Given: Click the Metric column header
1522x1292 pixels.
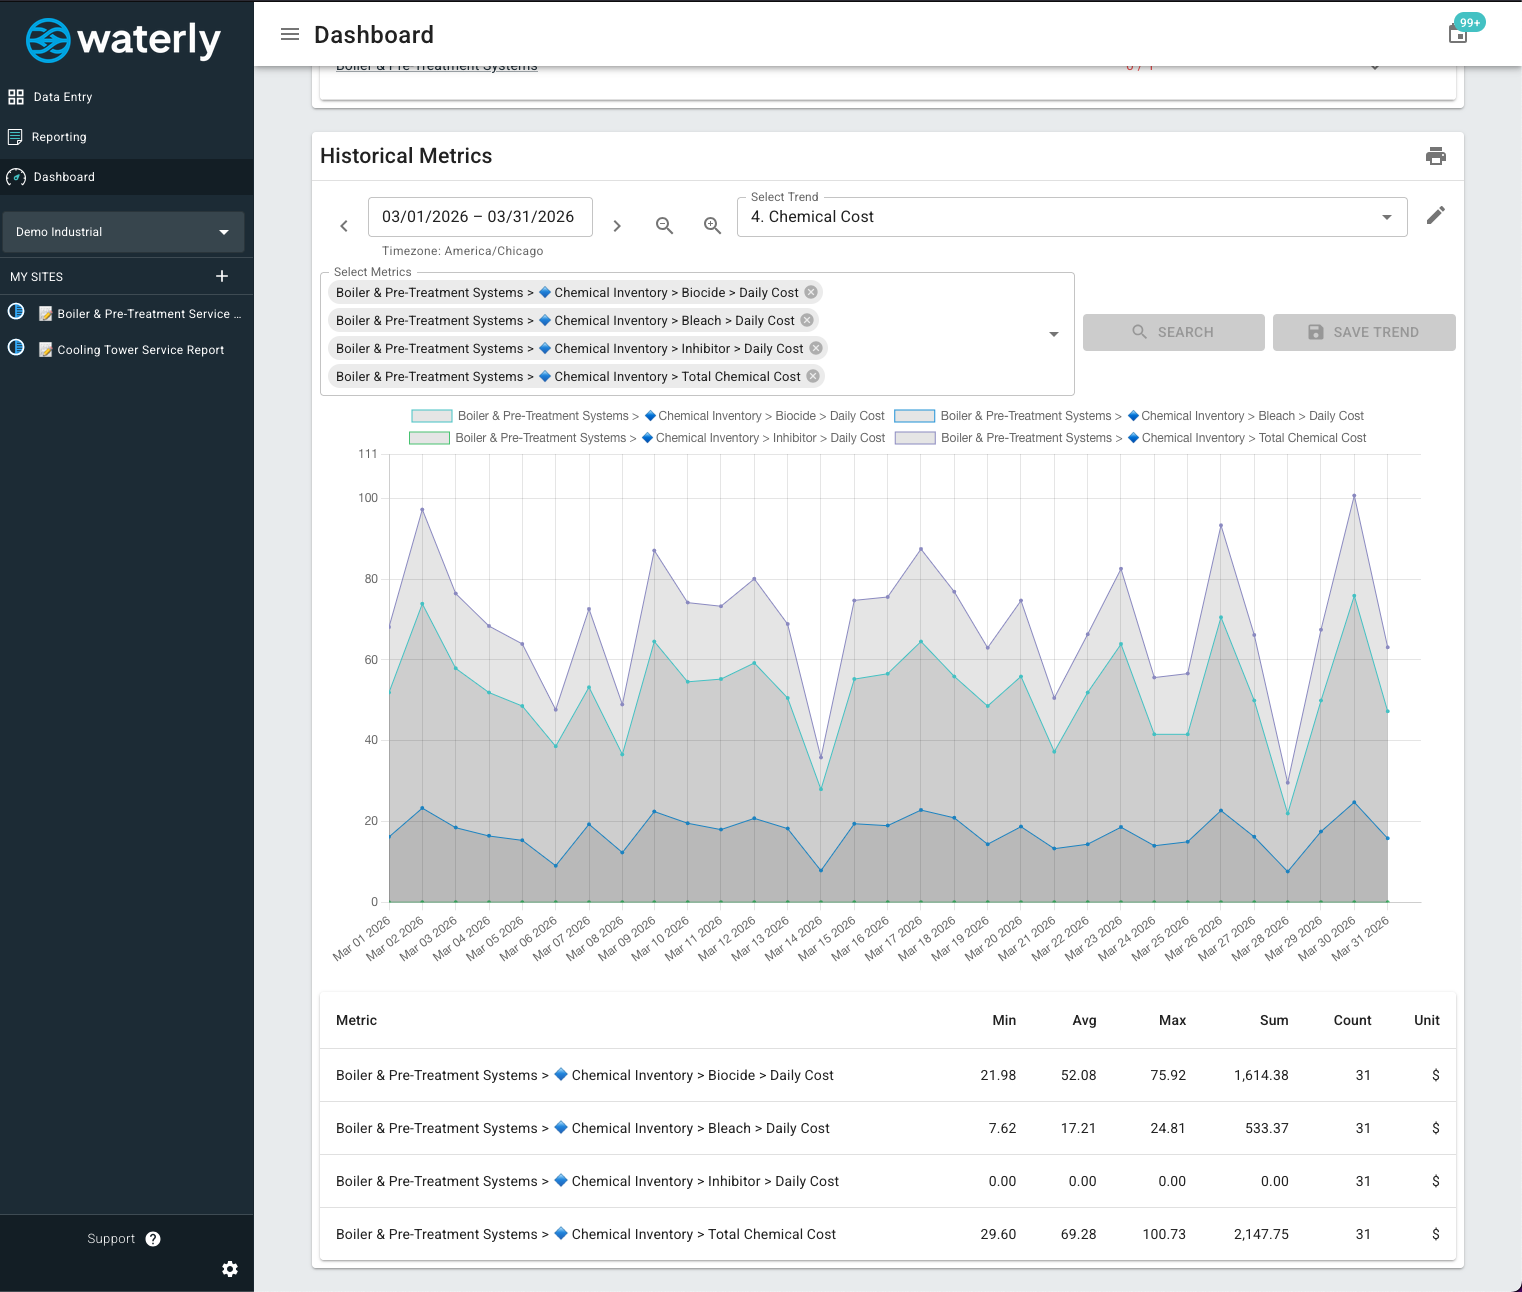Looking at the screenshot, I should point(357,1021).
